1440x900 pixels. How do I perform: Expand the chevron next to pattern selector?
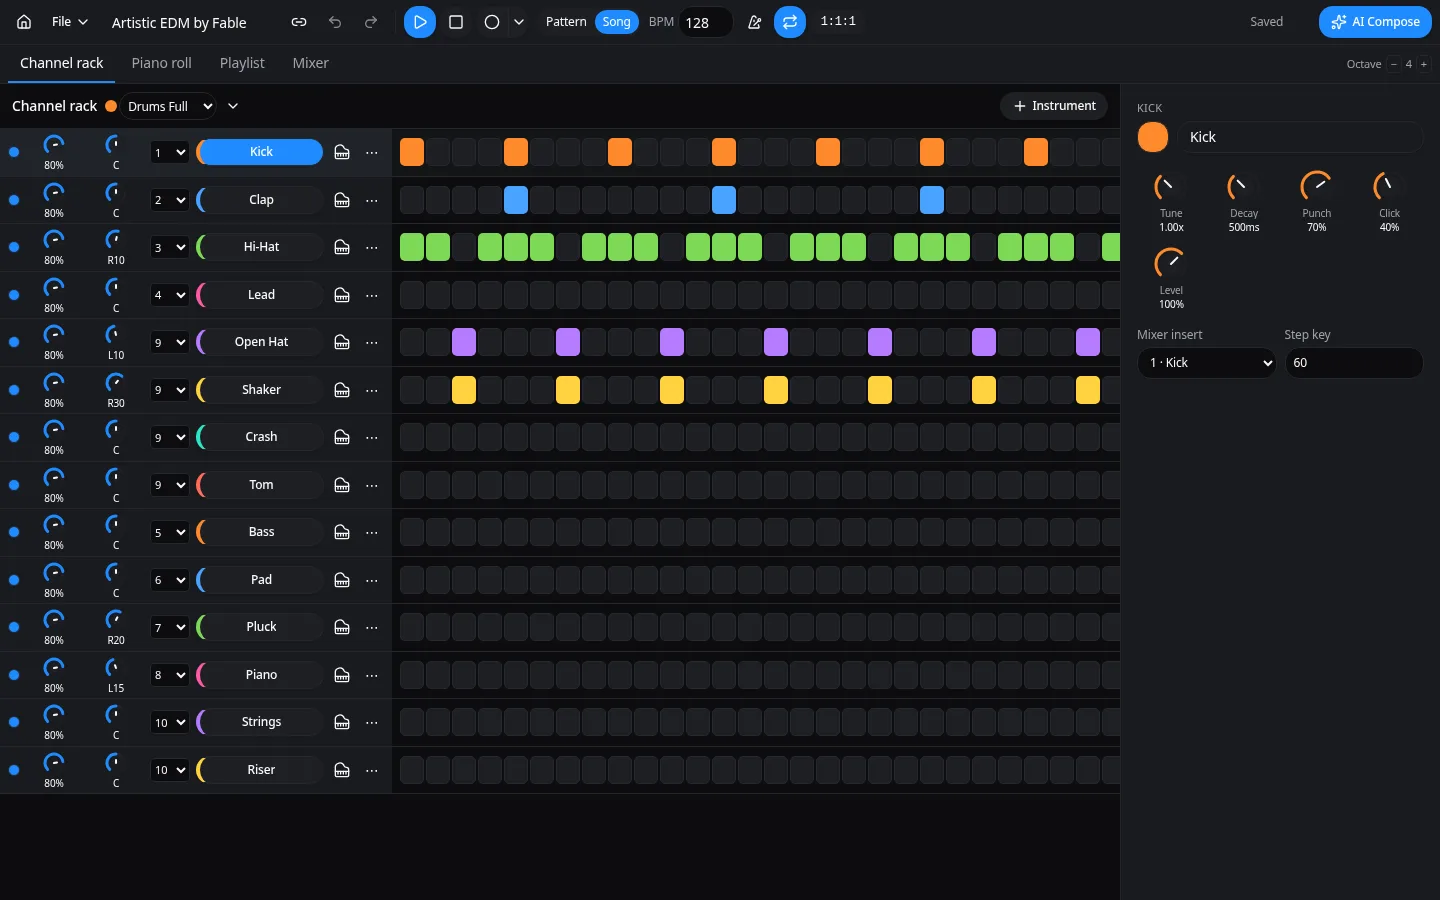pyautogui.click(x=233, y=106)
